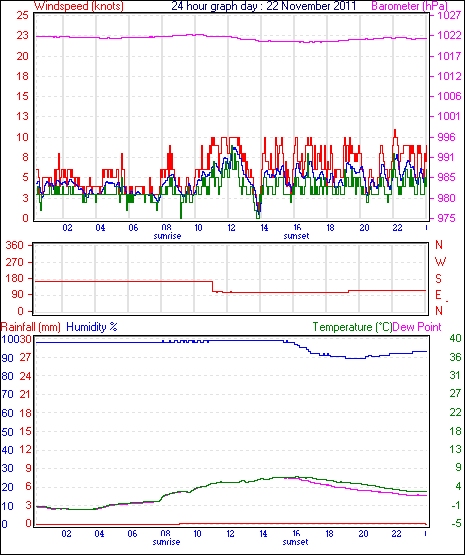Click the 975 barometer scale value
This screenshot has height=556, width=465.
(x=447, y=218)
